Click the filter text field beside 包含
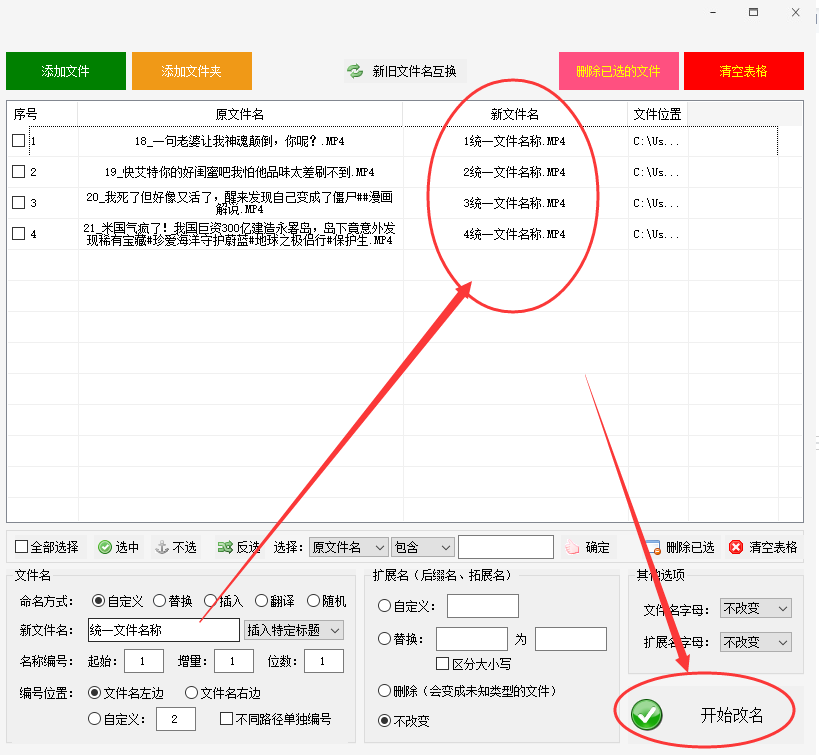 coord(506,547)
